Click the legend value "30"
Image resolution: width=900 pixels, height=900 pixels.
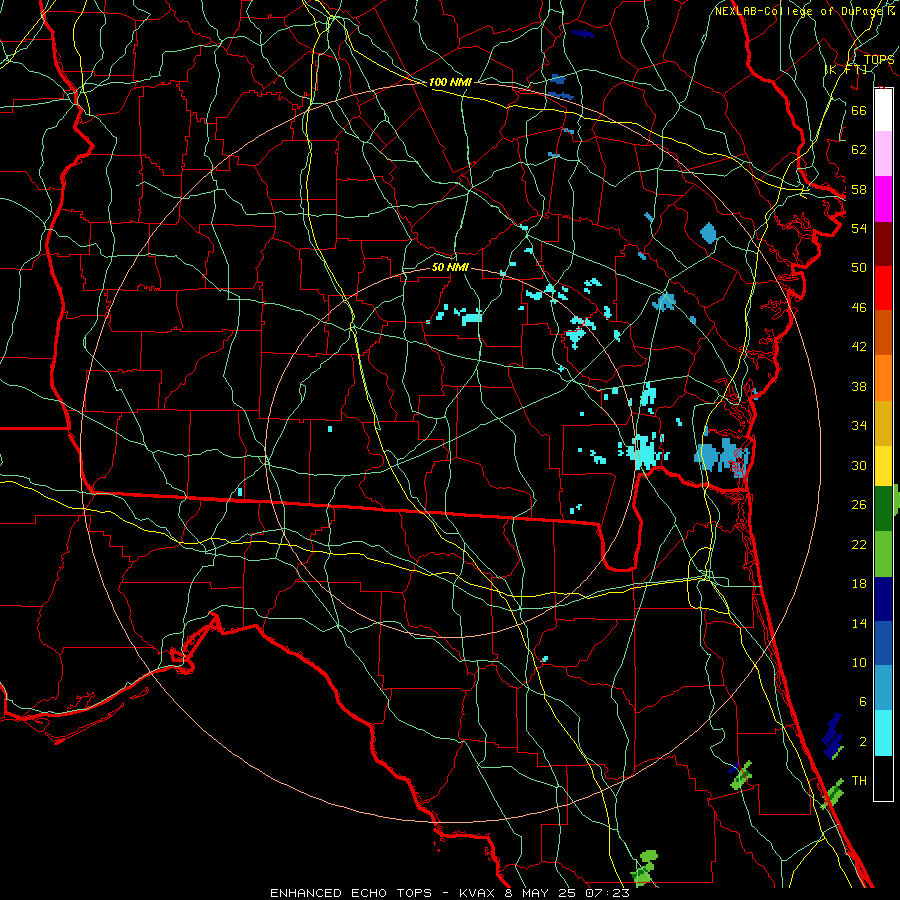859,465
